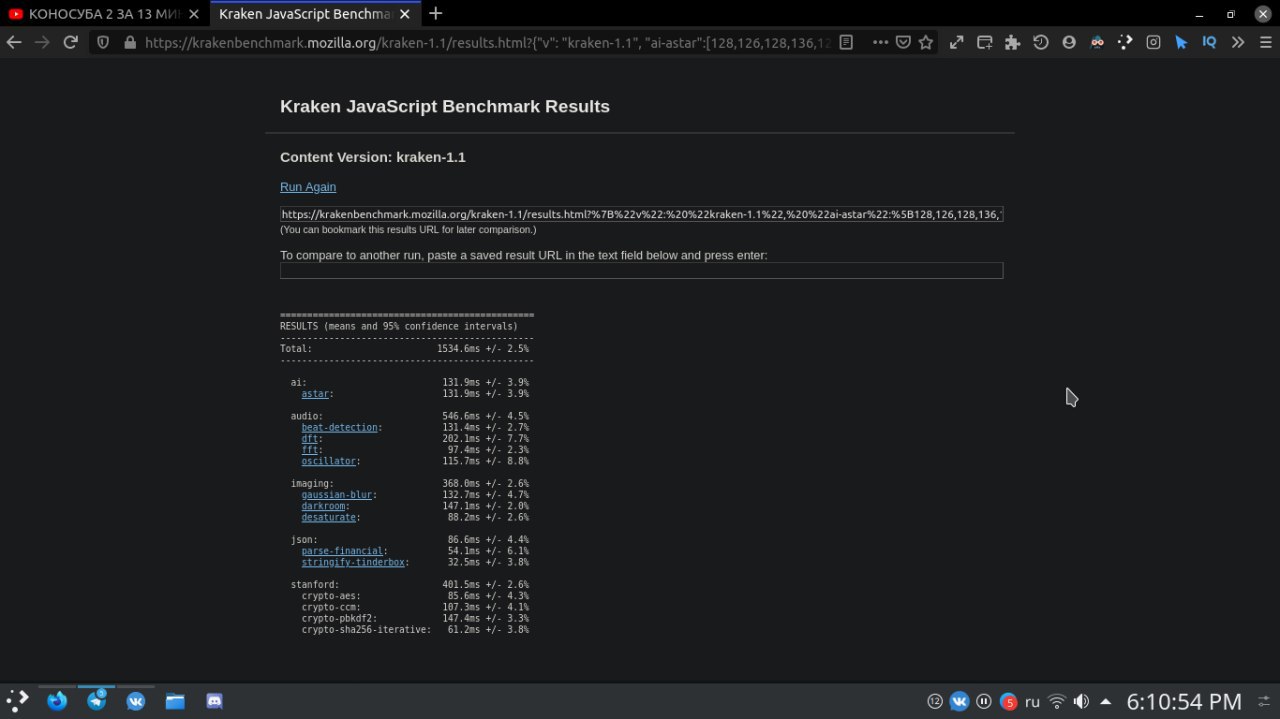Open the Firefox account avatar icon
The image size is (1280, 719).
coord(1069,43)
